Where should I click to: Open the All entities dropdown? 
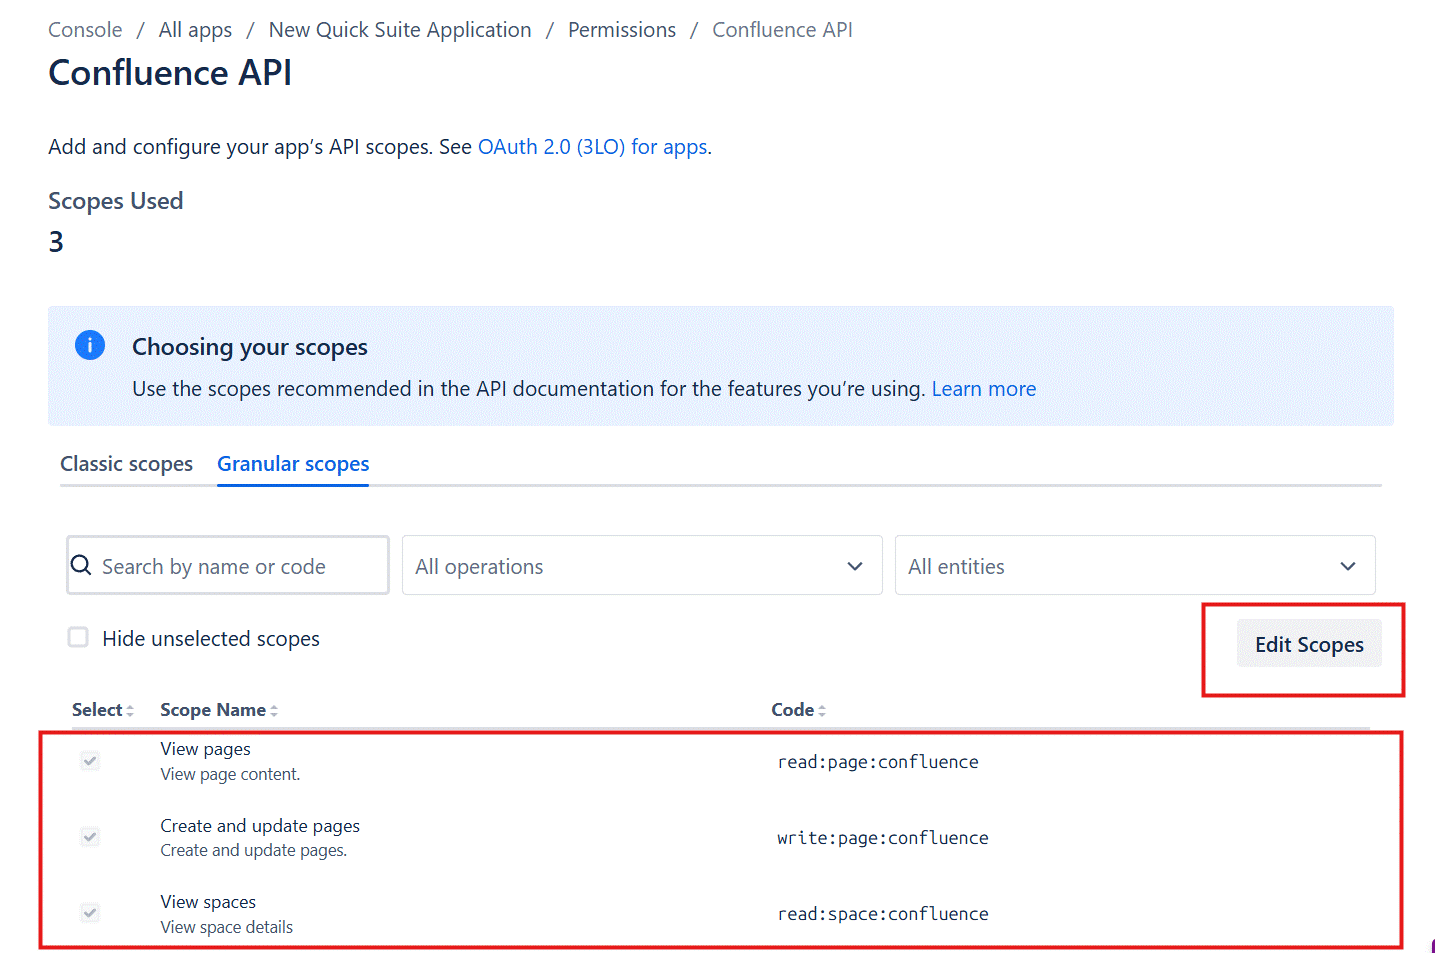coord(1135,565)
